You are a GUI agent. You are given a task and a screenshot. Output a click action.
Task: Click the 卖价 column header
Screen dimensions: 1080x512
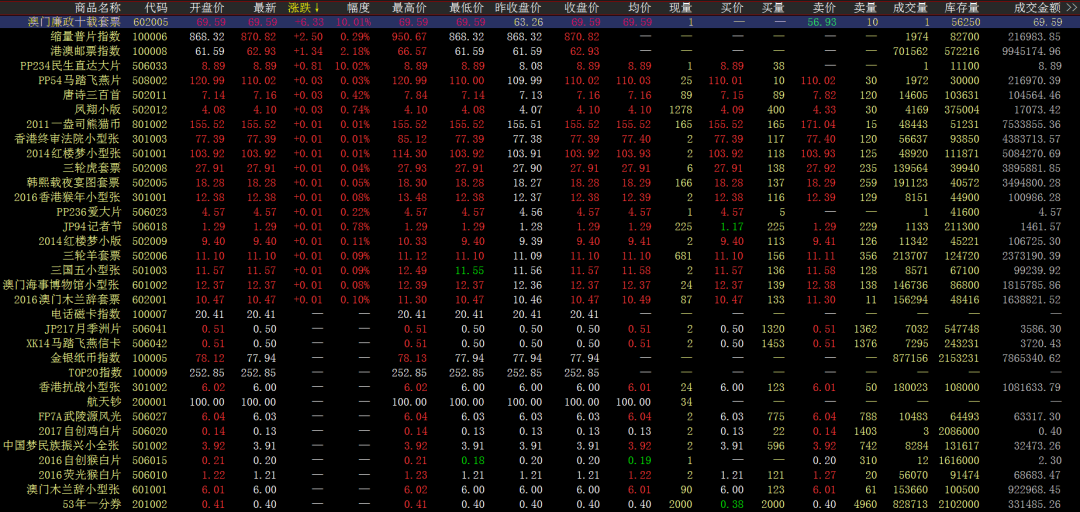click(824, 8)
